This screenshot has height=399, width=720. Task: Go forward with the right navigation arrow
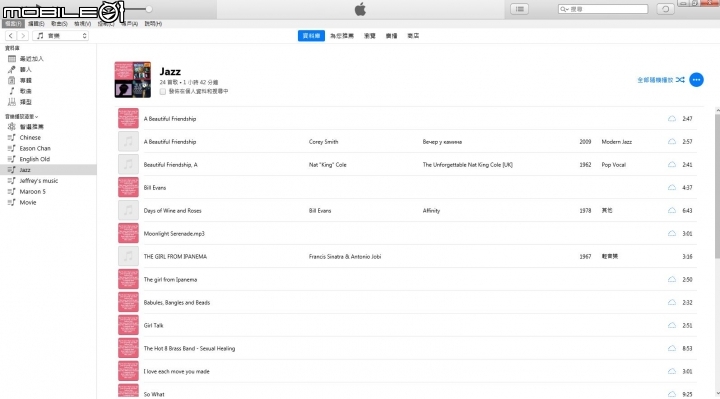coord(22,36)
